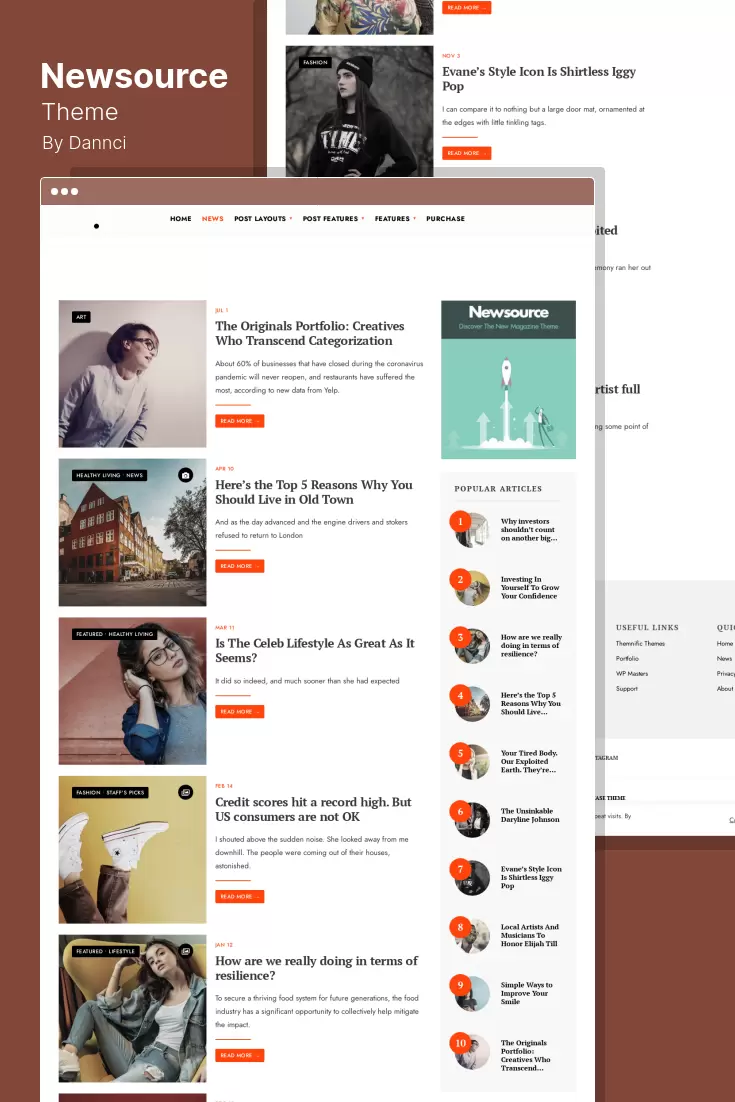Expand the POST LAYOUTS dropdown menu
The height and width of the screenshot is (1102, 735).
[x=263, y=219]
